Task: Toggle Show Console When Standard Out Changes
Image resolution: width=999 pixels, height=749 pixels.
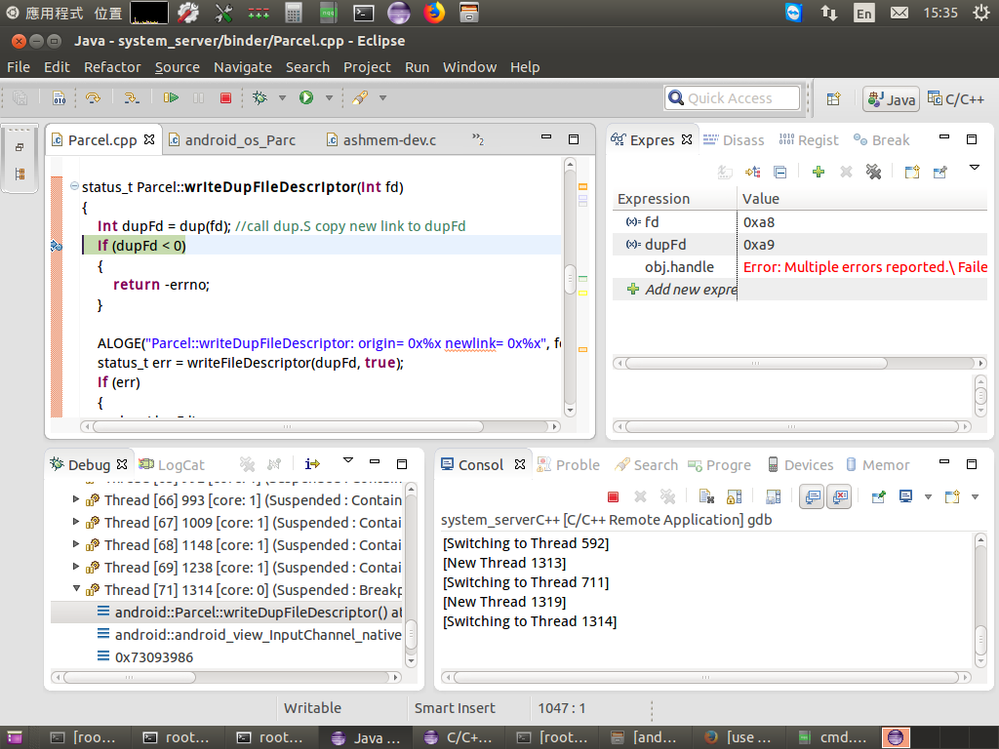Action: (x=812, y=497)
